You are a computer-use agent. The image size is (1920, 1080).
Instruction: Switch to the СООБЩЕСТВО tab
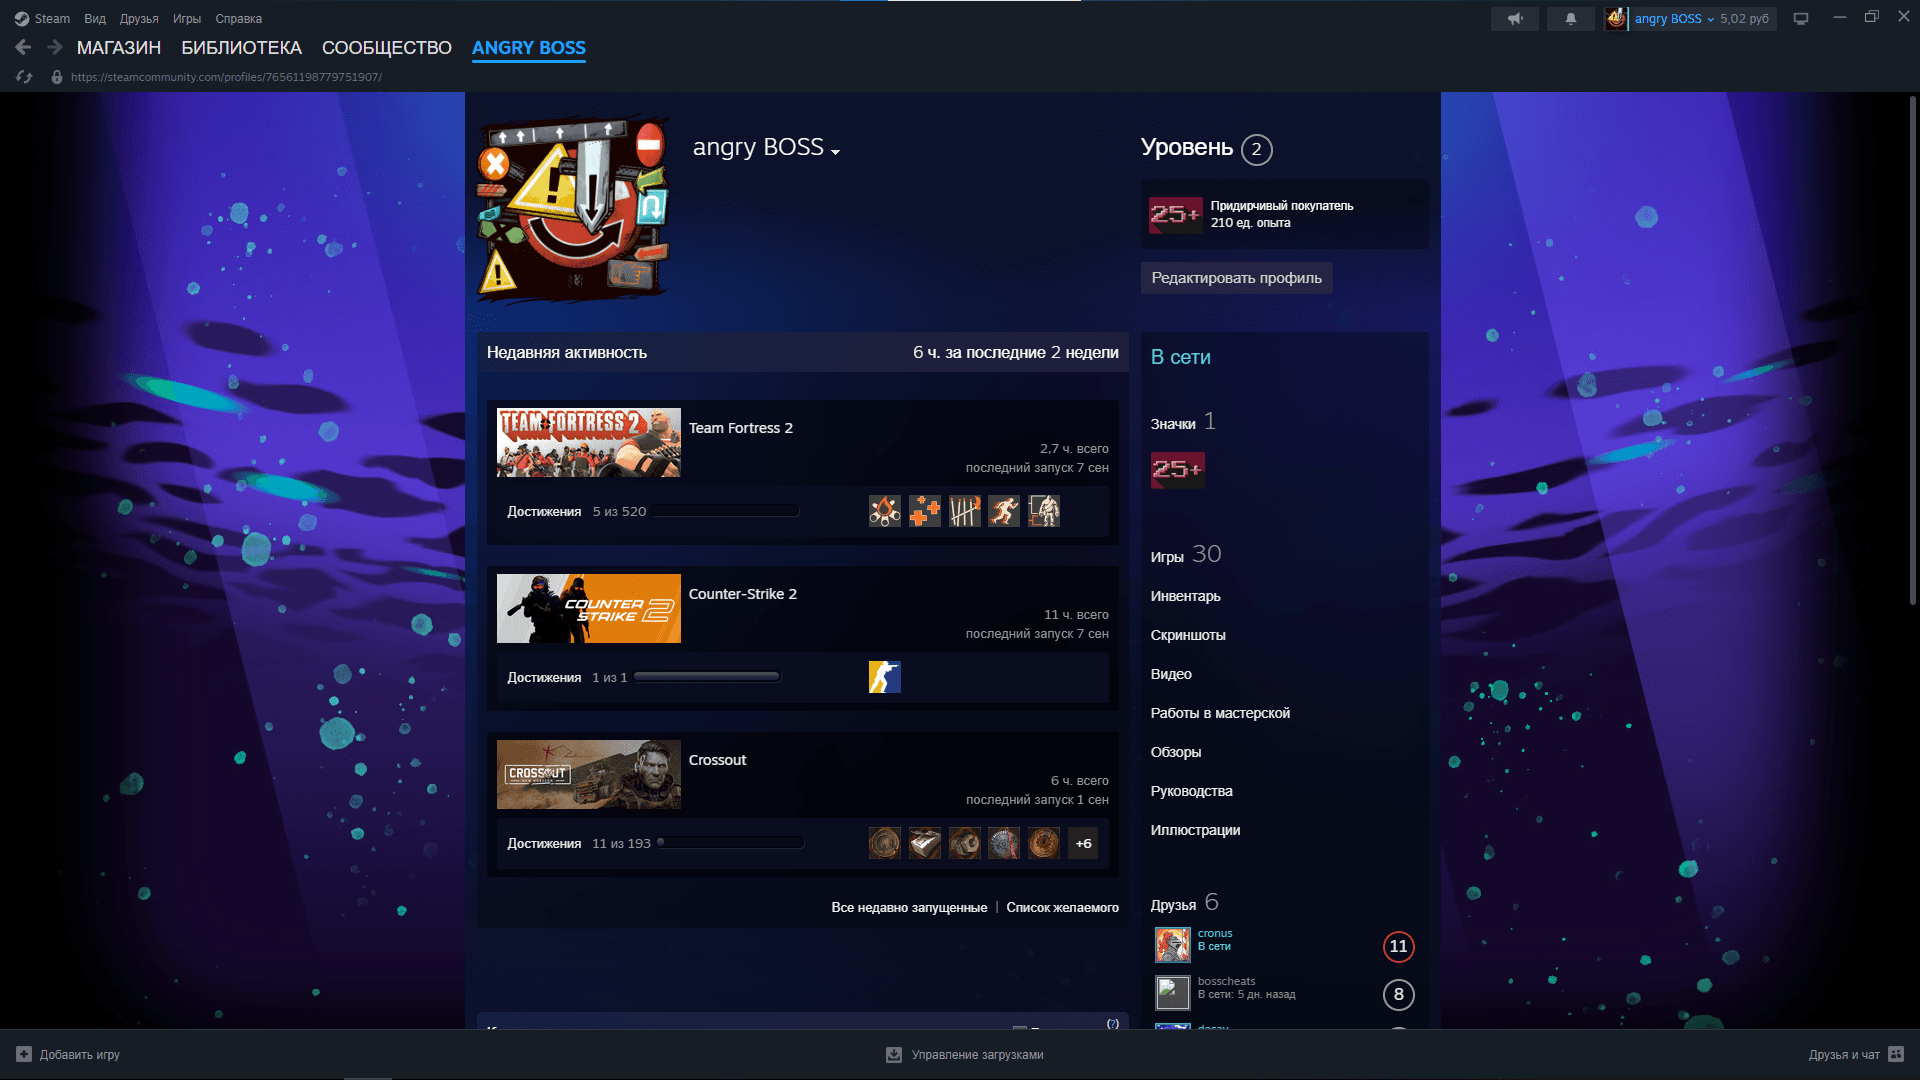pyautogui.click(x=387, y=48)
